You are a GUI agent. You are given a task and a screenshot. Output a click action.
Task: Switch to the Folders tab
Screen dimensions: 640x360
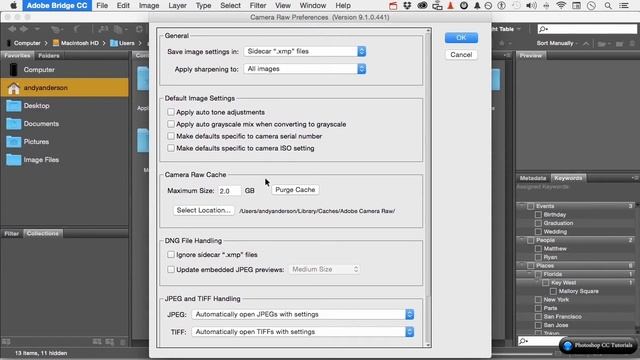click(x=49, y=56)
